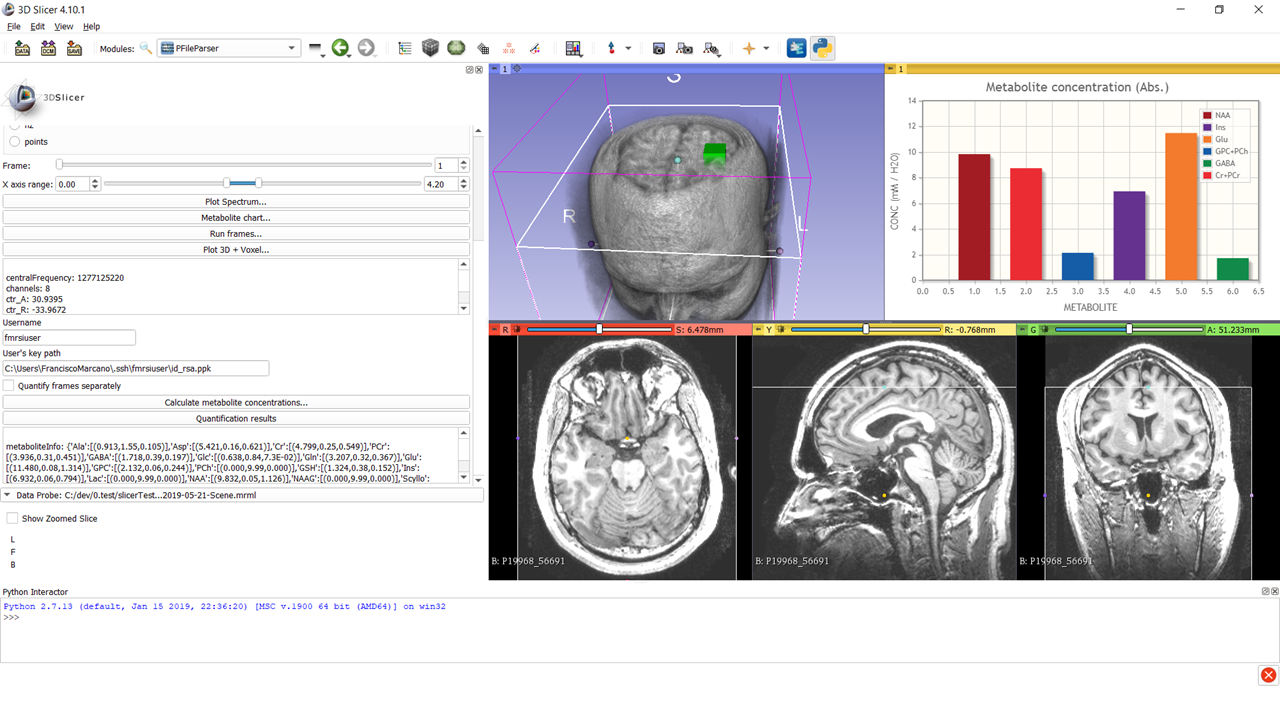Image resolution: width=1280 pixels, height=720 pixels.
Task: Go back to previous module with green arrow
Action: (x=341, y=48)
